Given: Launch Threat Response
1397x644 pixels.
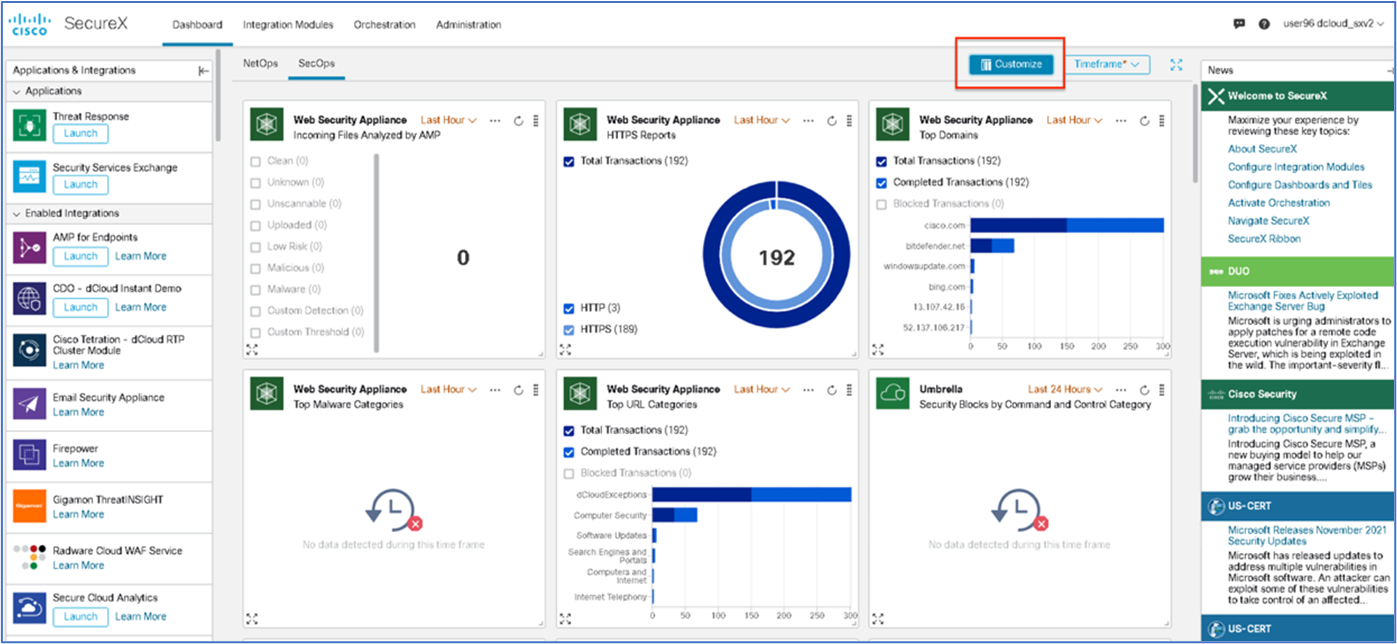Looking at the screenshot, I should click(81, 134).
